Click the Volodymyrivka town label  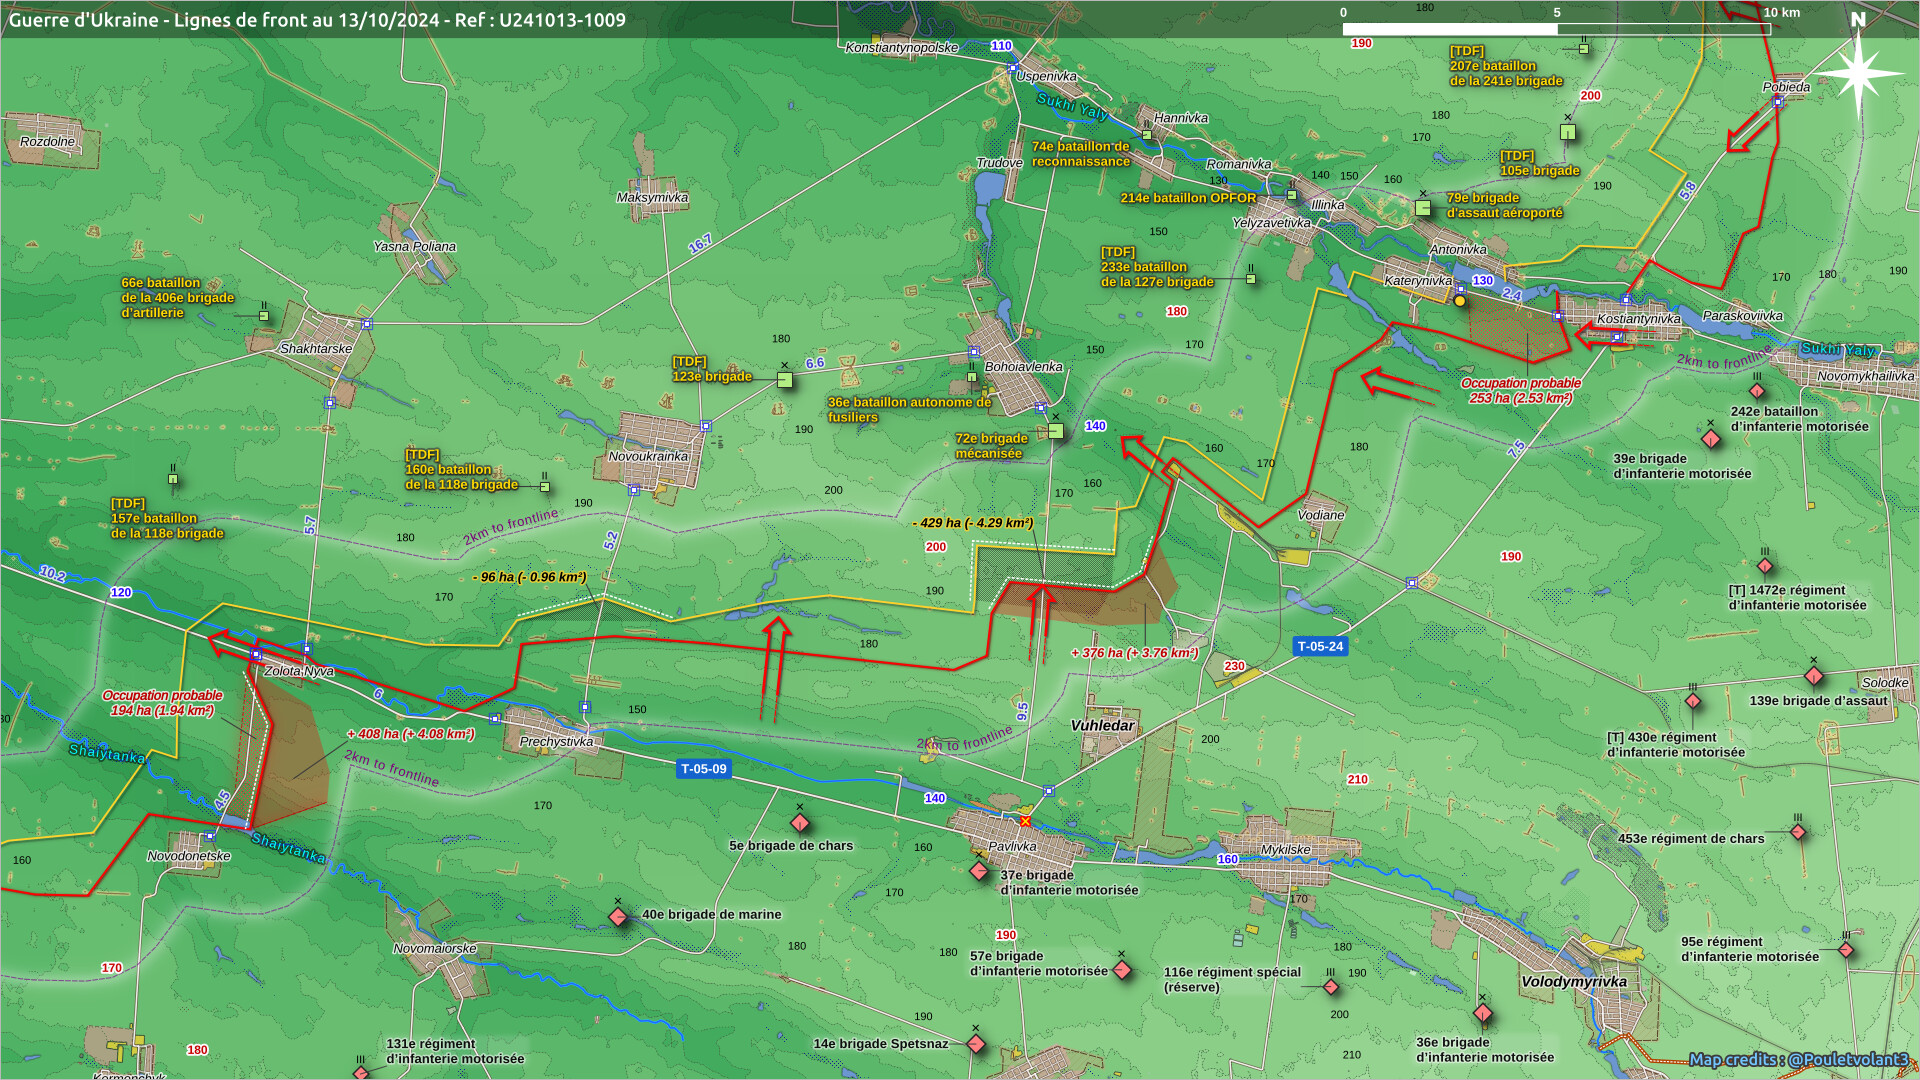[x=1574, y=981]
